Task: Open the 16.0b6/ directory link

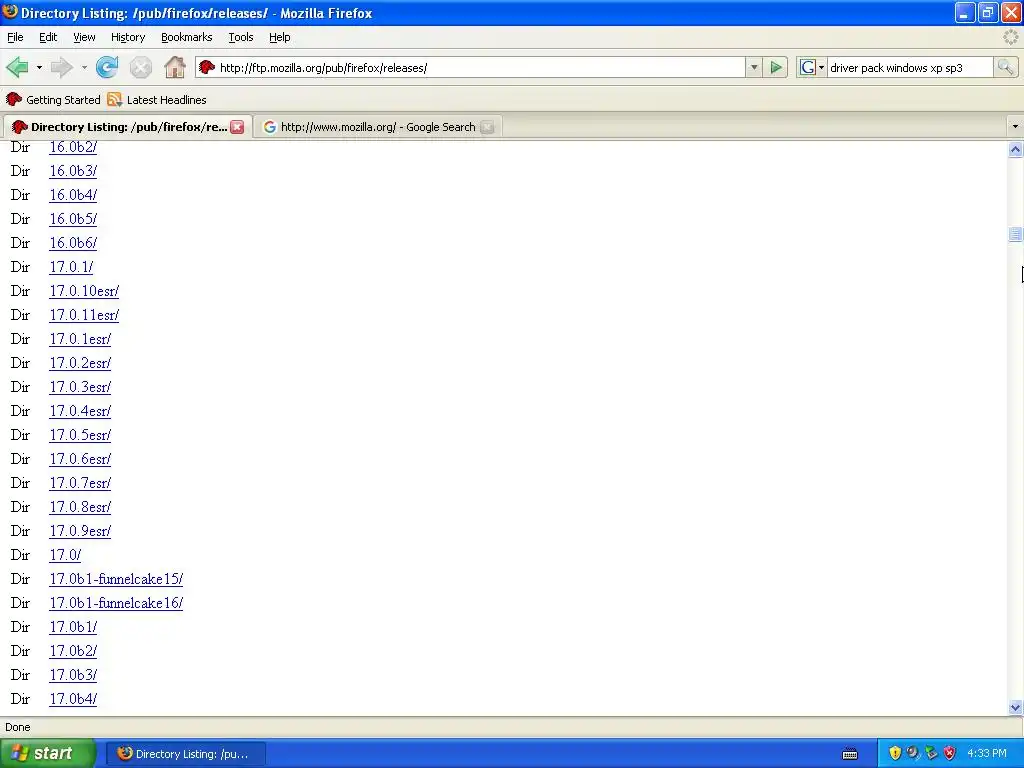Action: [73, 243]
